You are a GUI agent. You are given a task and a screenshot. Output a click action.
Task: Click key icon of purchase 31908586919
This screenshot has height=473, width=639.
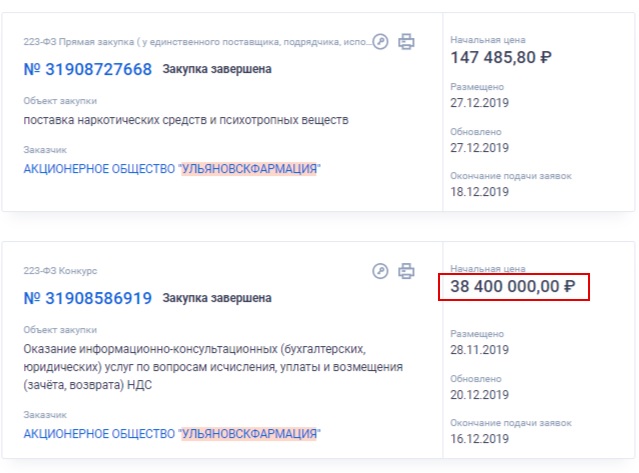click(380, 271)
